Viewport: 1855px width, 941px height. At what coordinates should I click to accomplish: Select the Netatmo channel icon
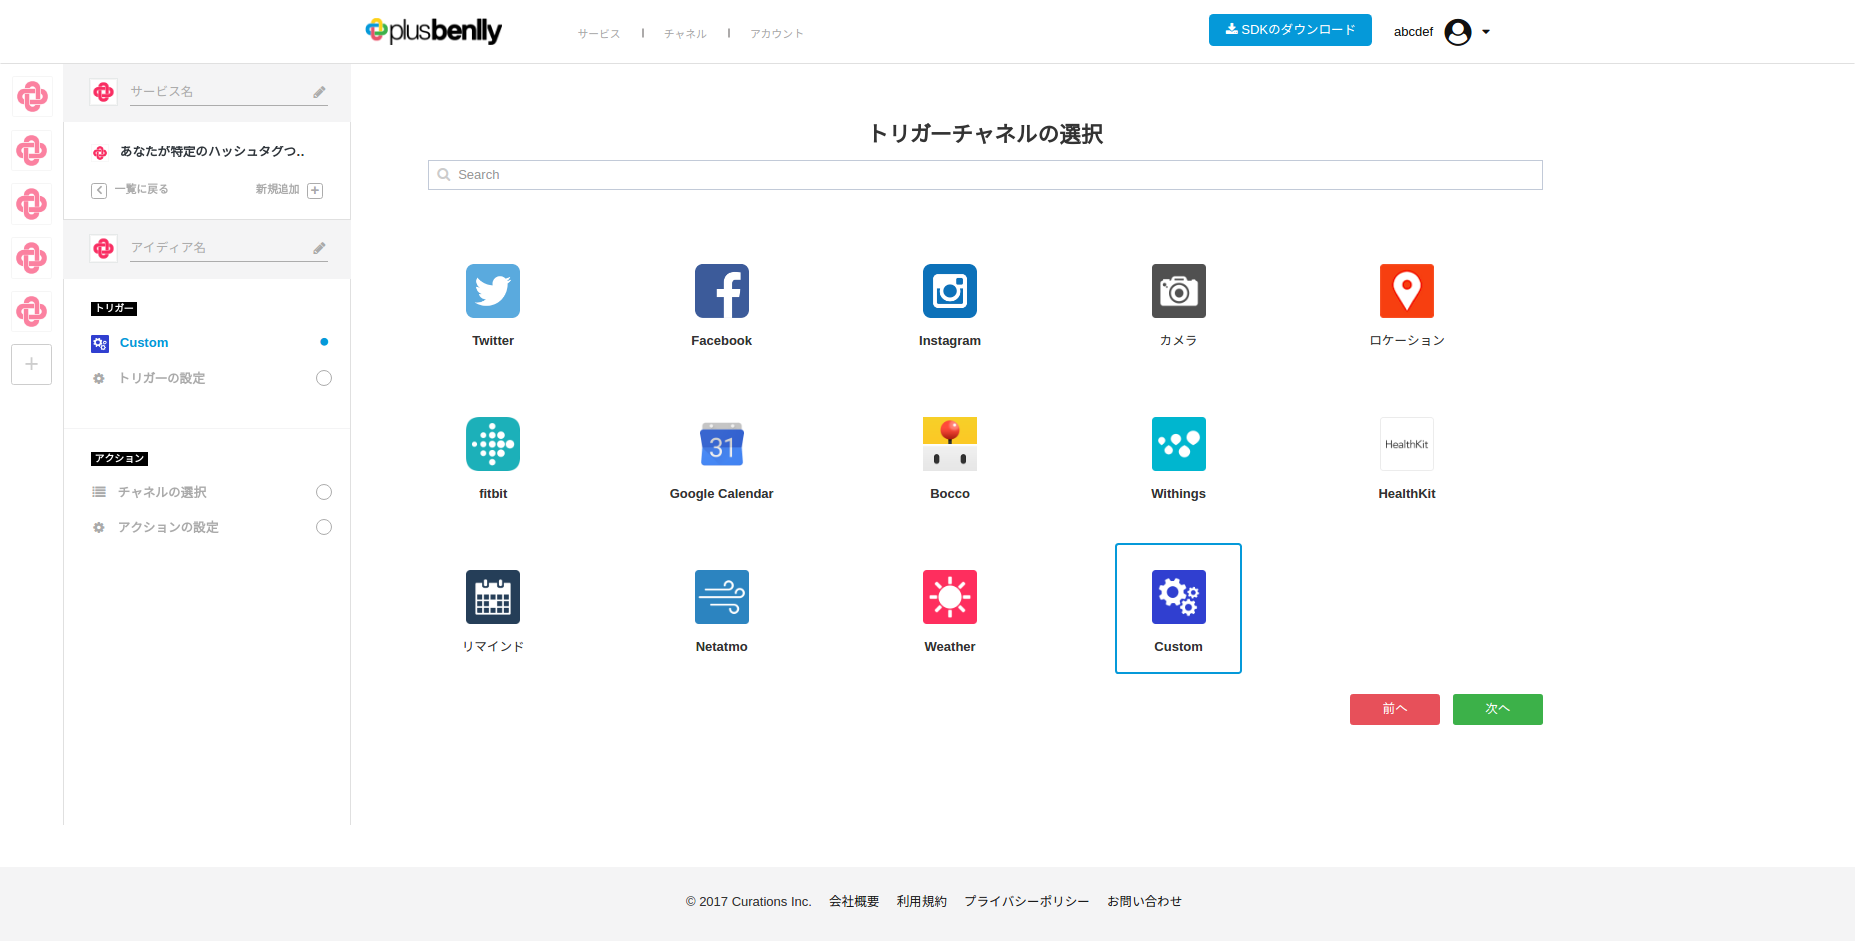[722, 597]
